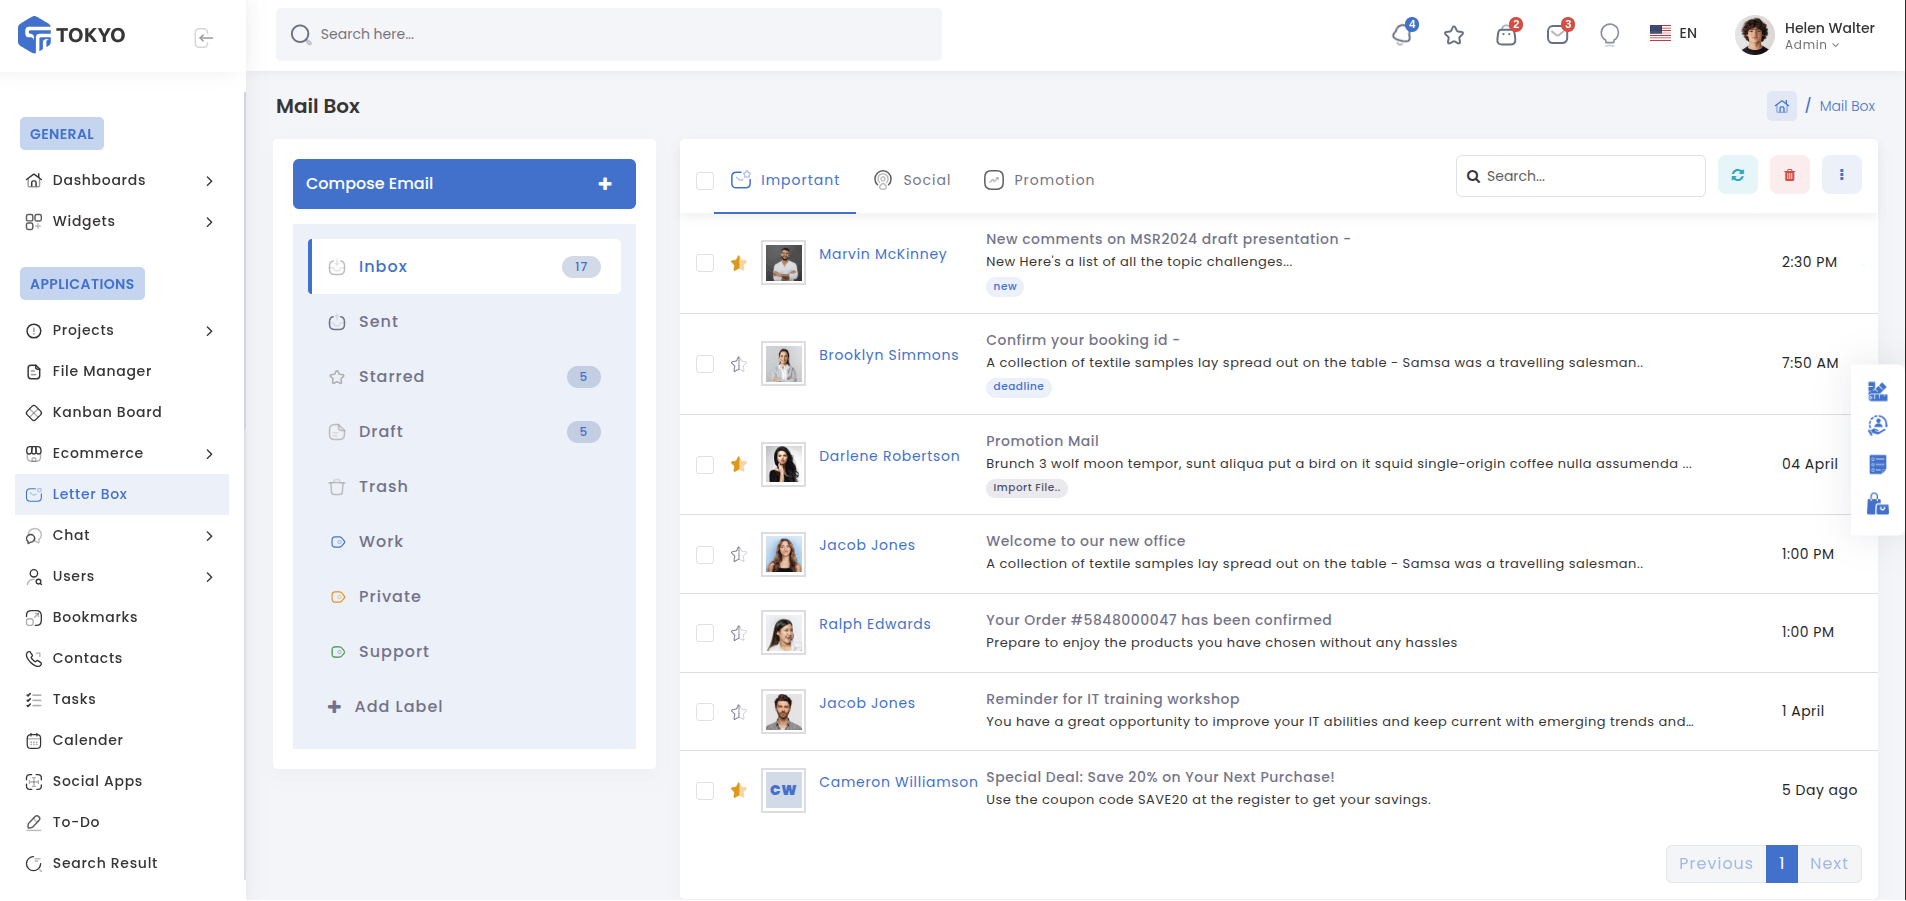
Task: Check Ralph Edwards email checkbox
Action: tap(705, 633)
